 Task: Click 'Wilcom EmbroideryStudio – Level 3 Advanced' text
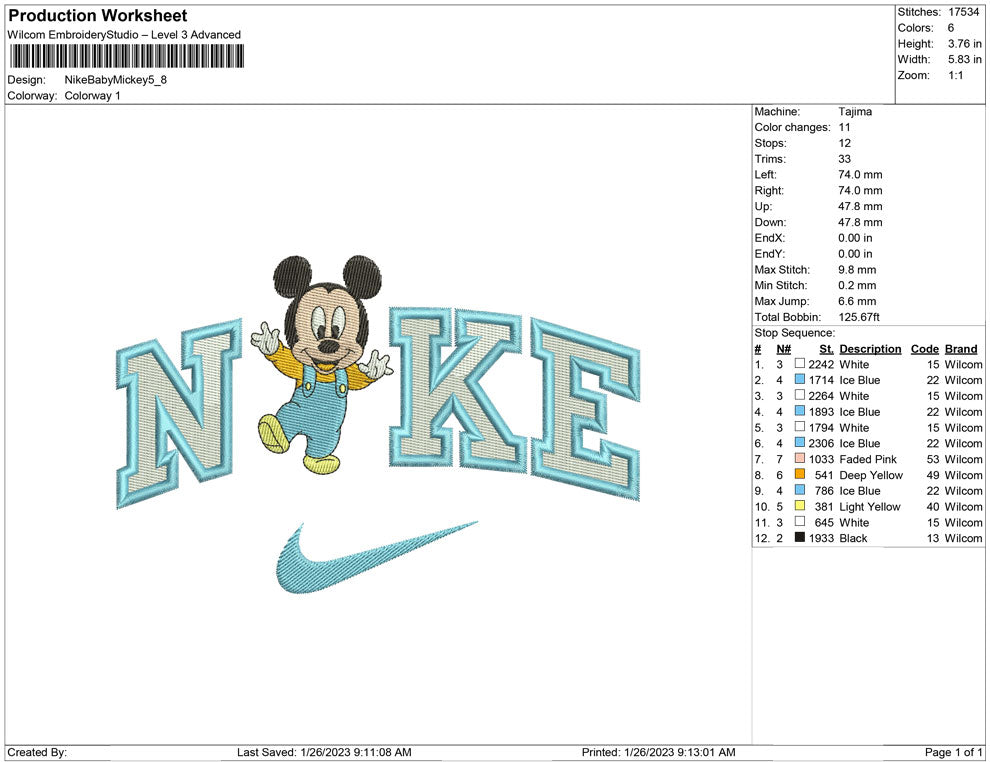(124, 35)
